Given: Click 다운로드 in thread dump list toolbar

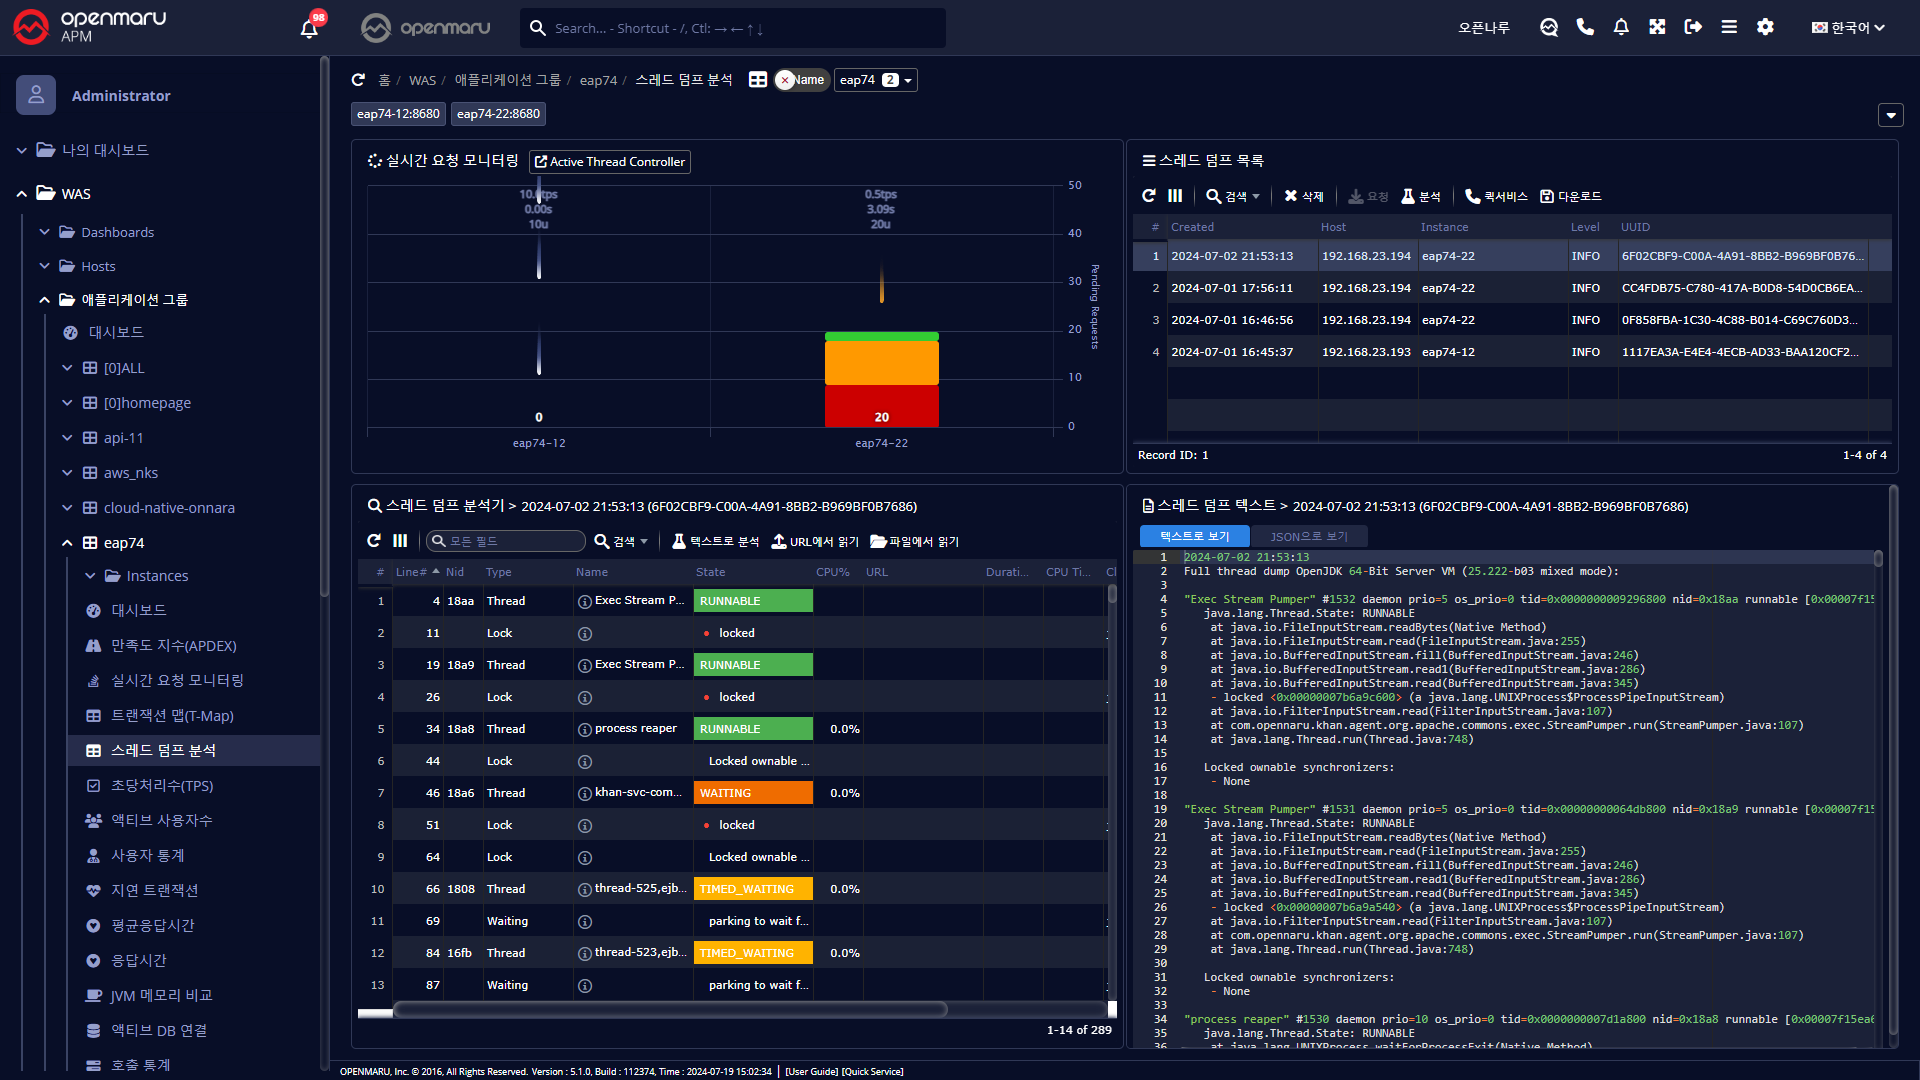Looking at the screenshot, I should [x=1571, y=197].
